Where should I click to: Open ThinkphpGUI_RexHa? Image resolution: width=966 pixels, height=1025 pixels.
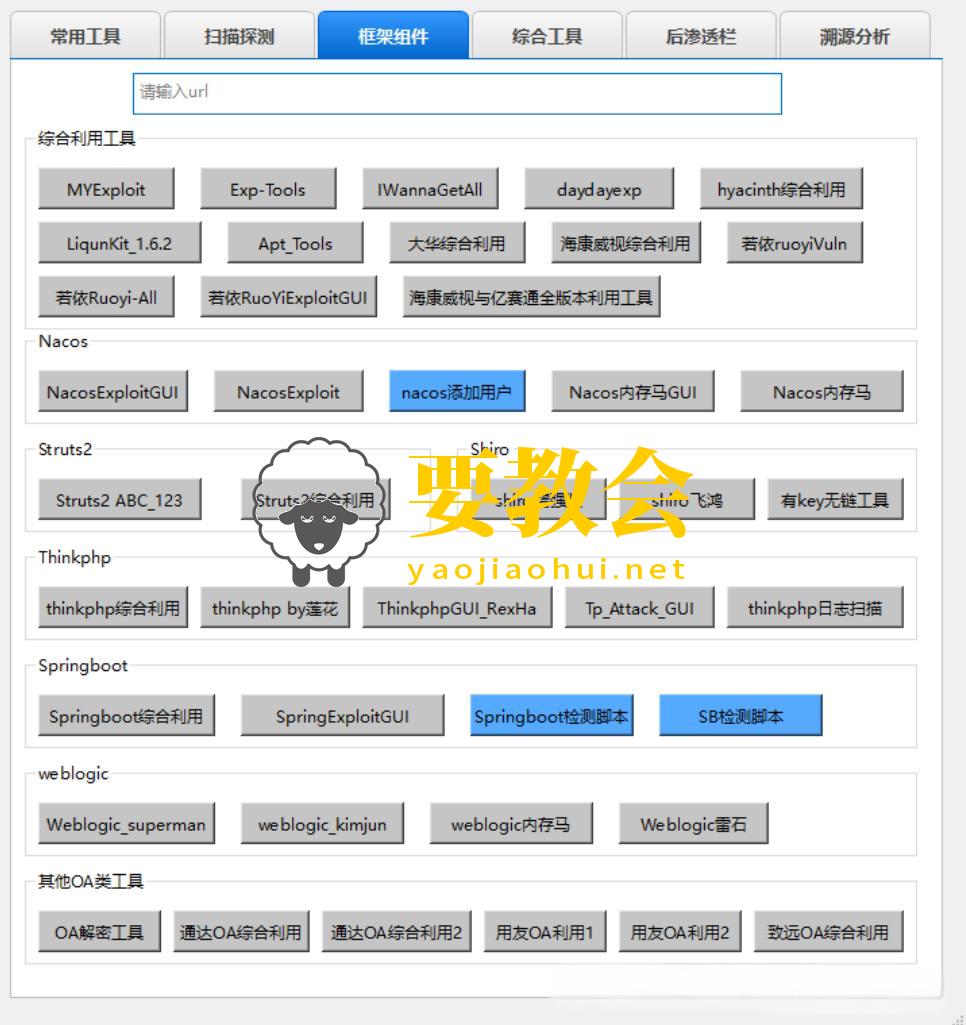457,608
